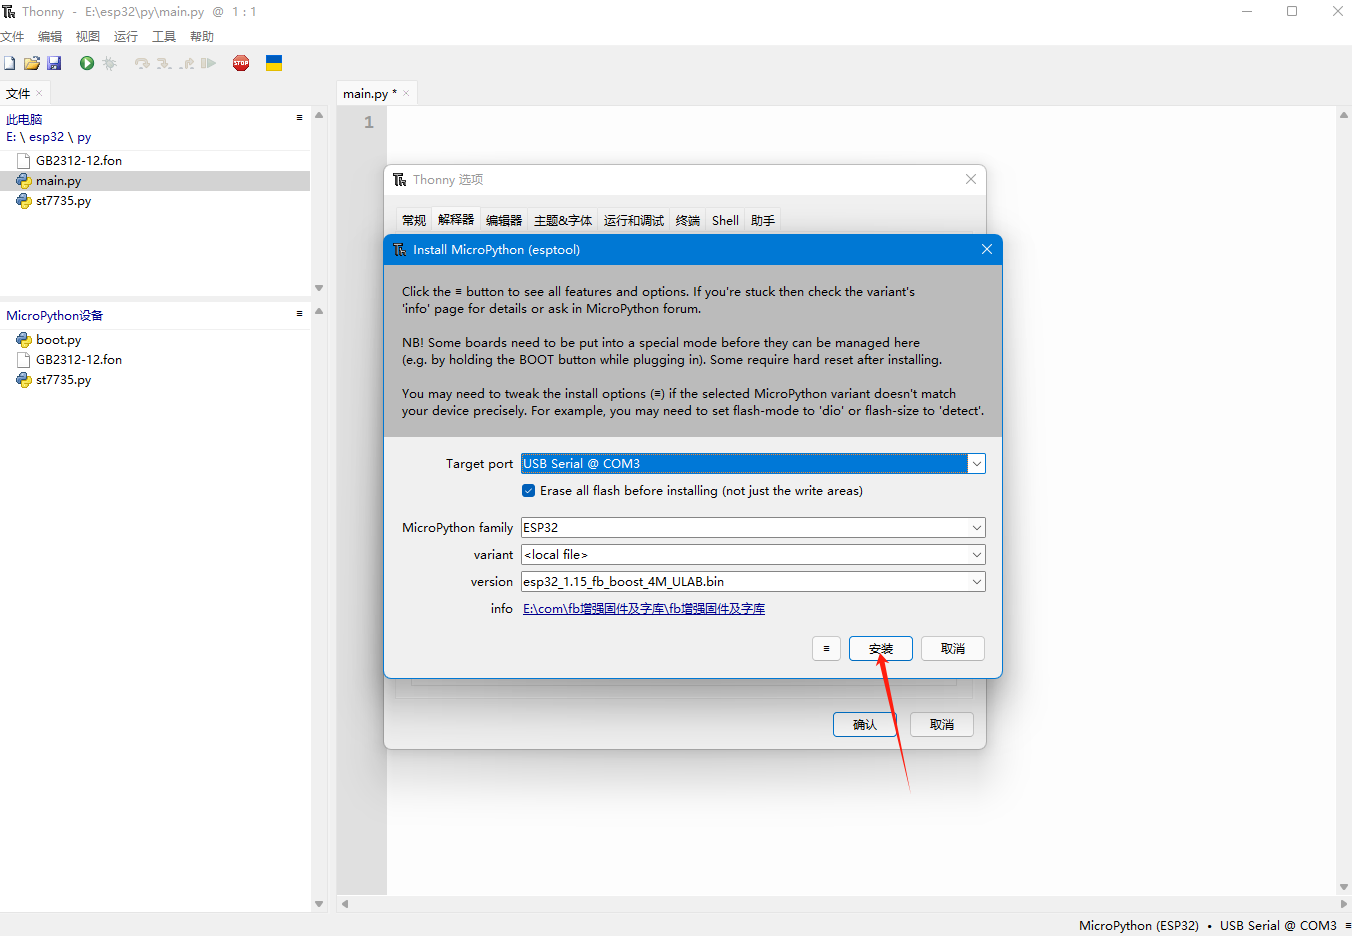Select main.py in local files list
Screen dimensions: 1352x936
(x=155, y=181)
